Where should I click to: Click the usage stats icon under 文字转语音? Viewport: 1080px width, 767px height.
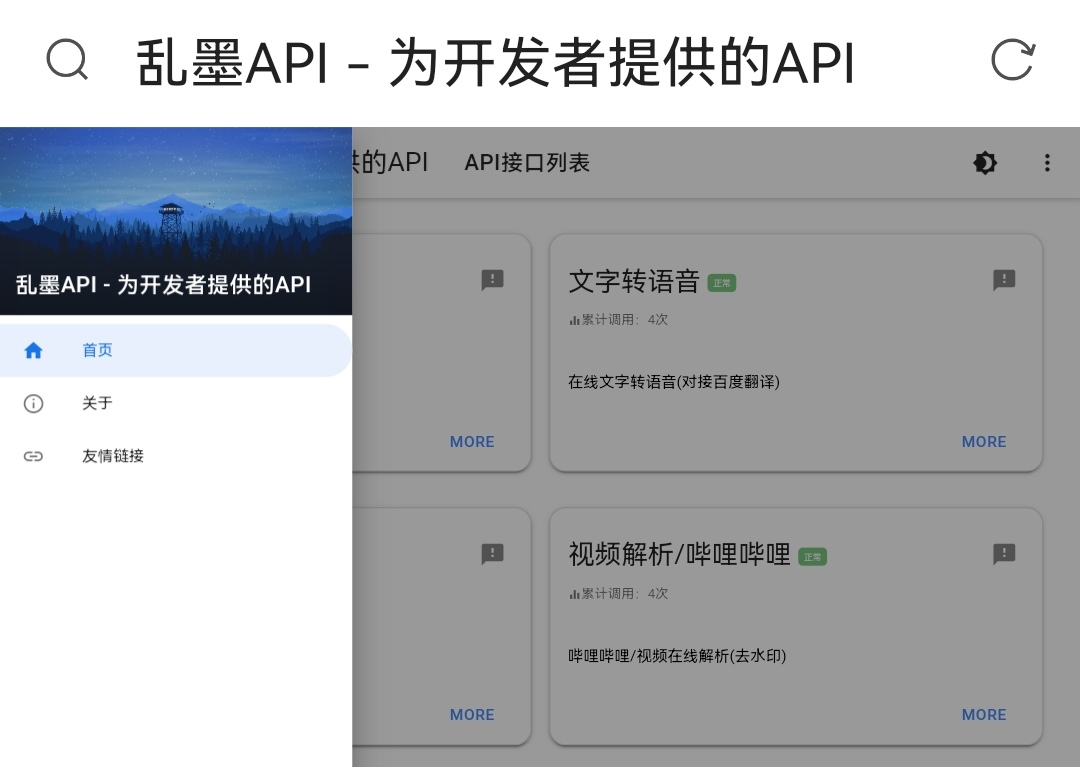[572, 320]
